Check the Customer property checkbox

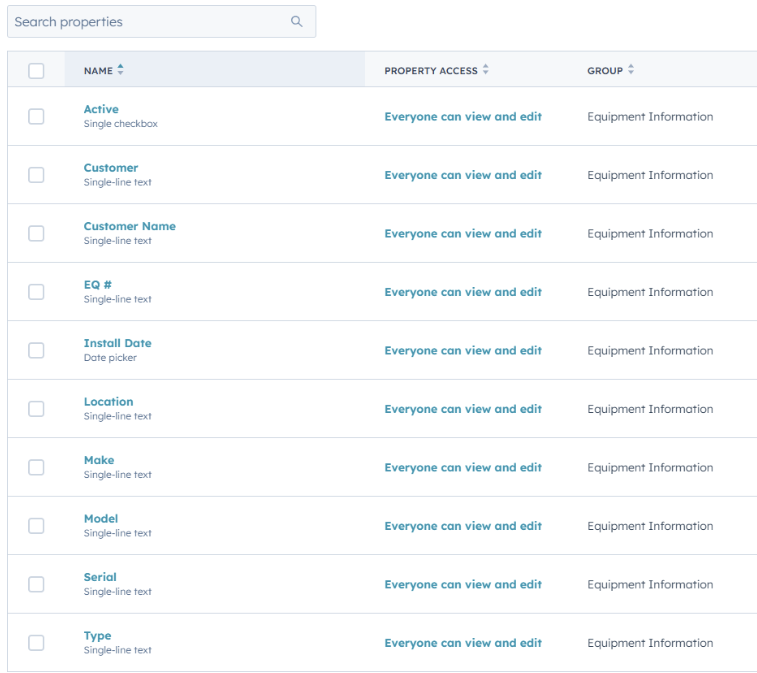(36, 175)
